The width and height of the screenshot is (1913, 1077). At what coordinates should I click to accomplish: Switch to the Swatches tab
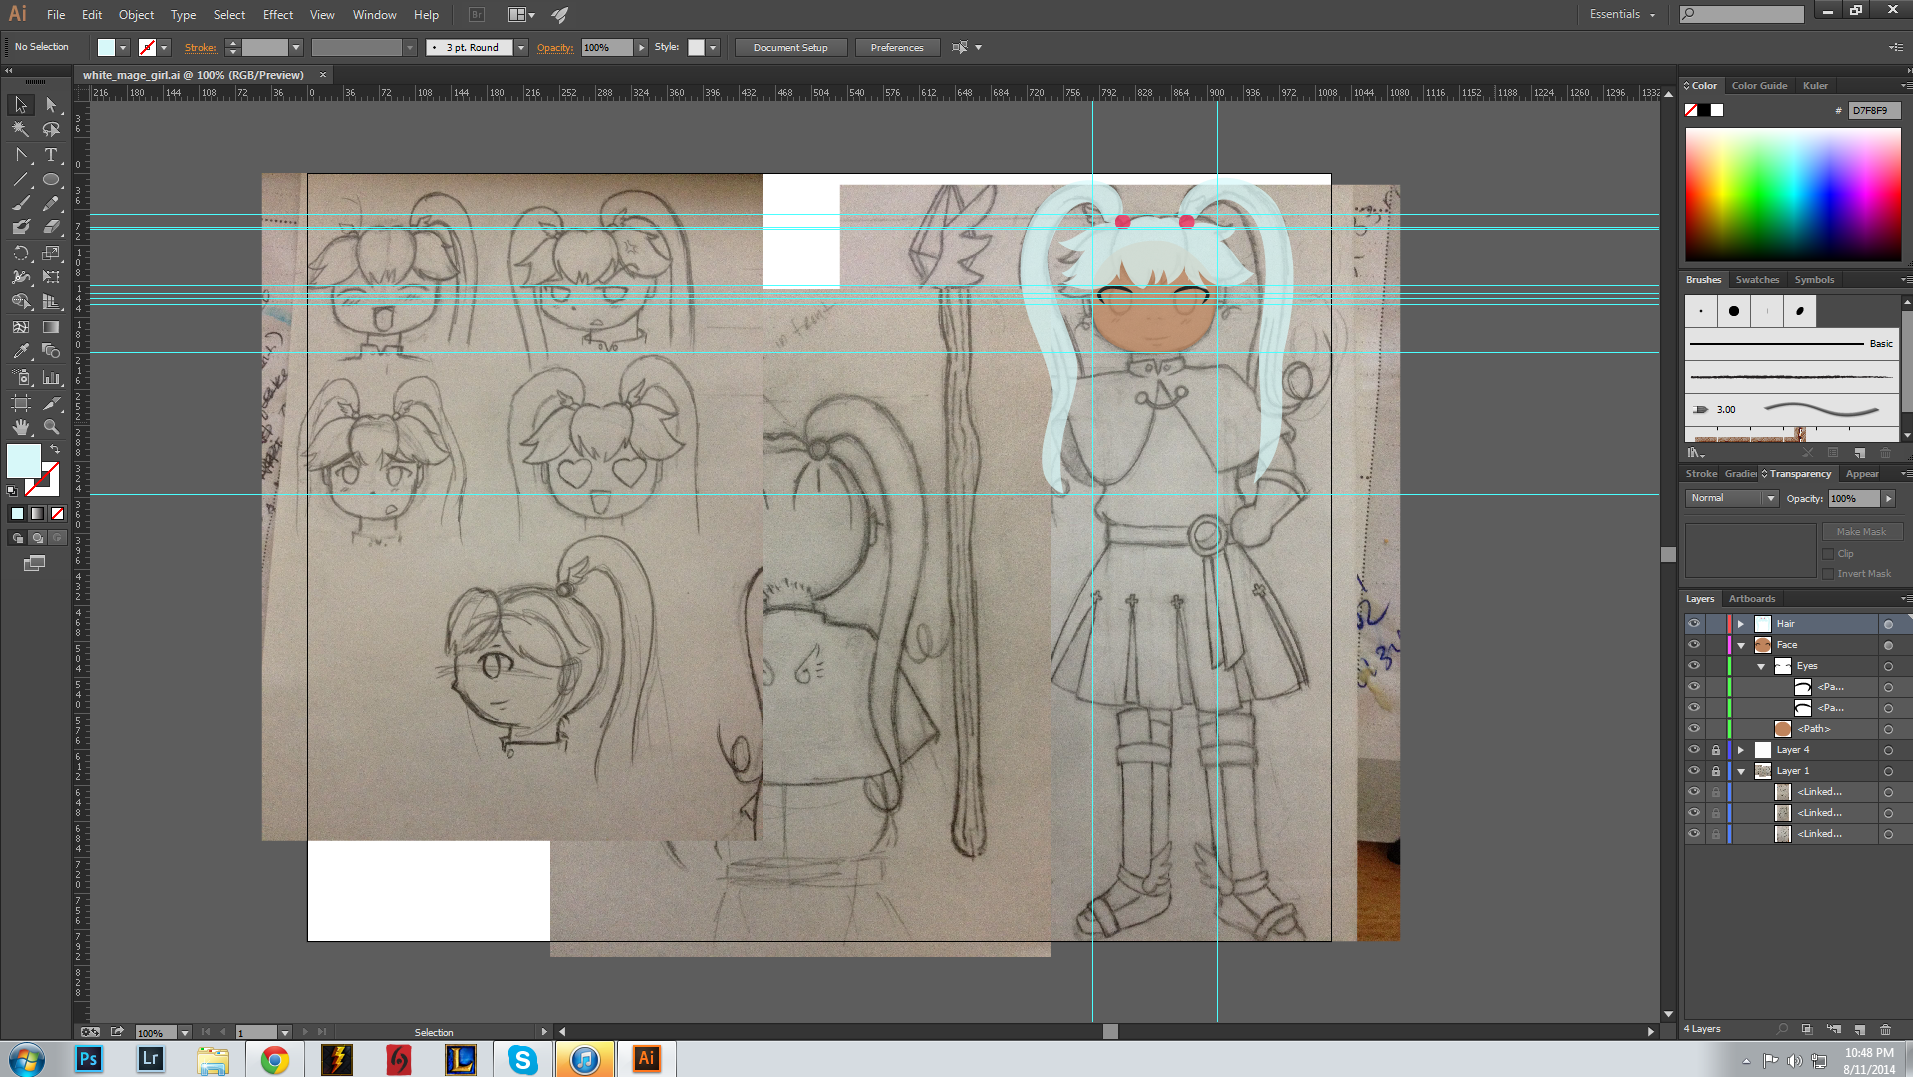coord(1757,280)
